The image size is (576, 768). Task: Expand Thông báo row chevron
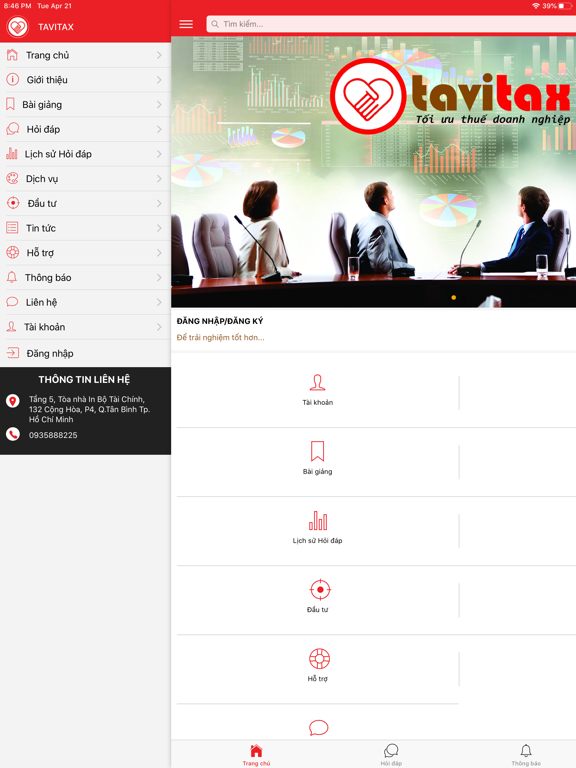[159, 277]
